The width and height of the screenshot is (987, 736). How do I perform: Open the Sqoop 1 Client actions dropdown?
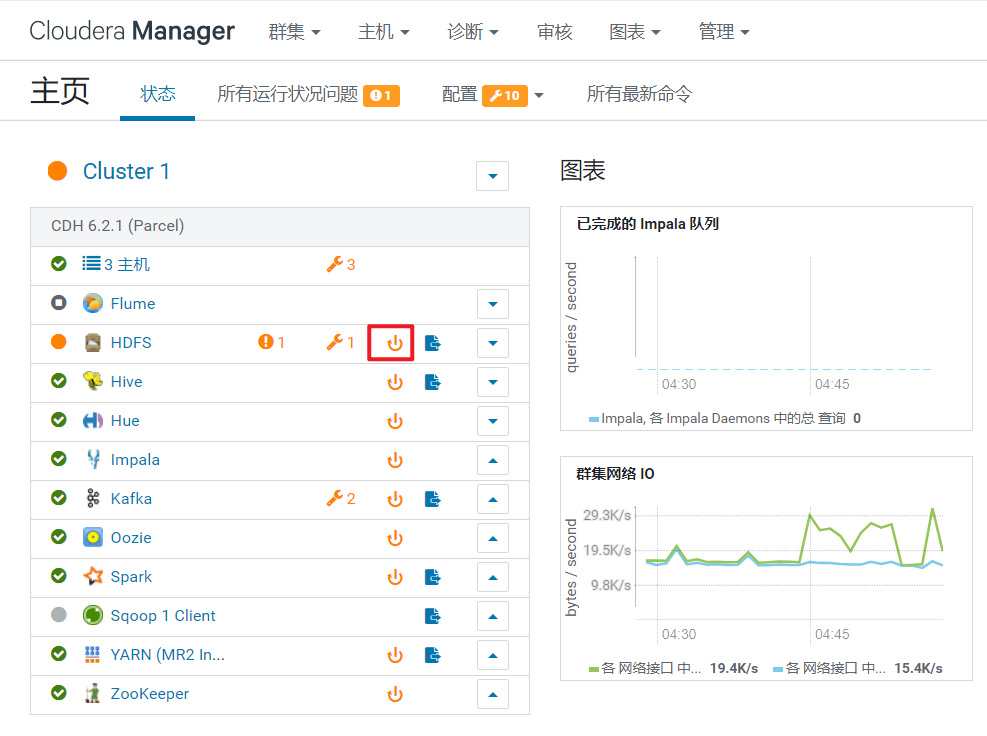[493, 616]
